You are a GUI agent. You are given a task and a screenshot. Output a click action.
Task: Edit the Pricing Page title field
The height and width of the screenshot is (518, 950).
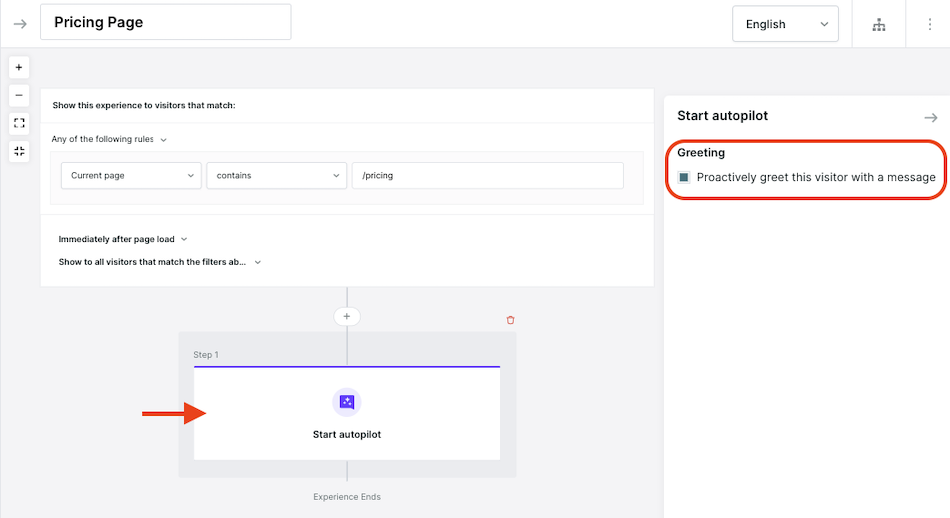coord(165,22)
